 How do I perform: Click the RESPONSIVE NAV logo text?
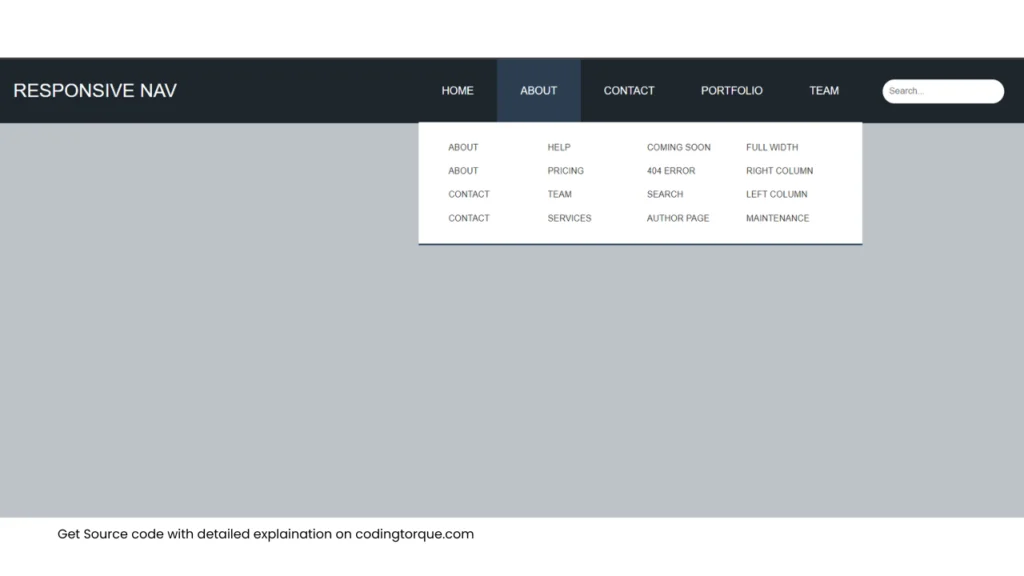95,91
